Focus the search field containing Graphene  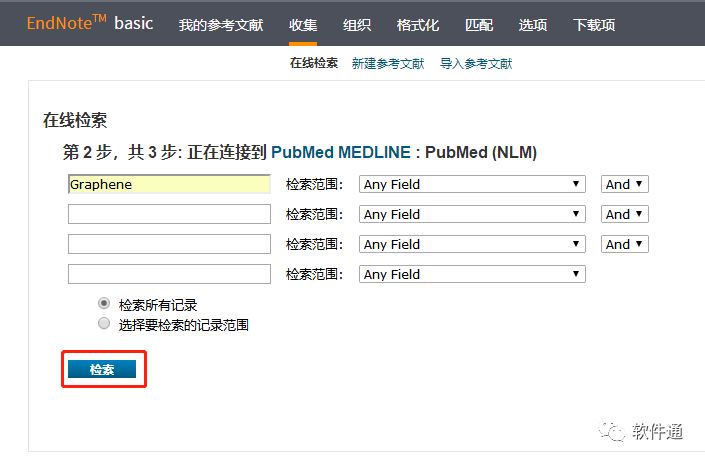(x=170, y=184)
